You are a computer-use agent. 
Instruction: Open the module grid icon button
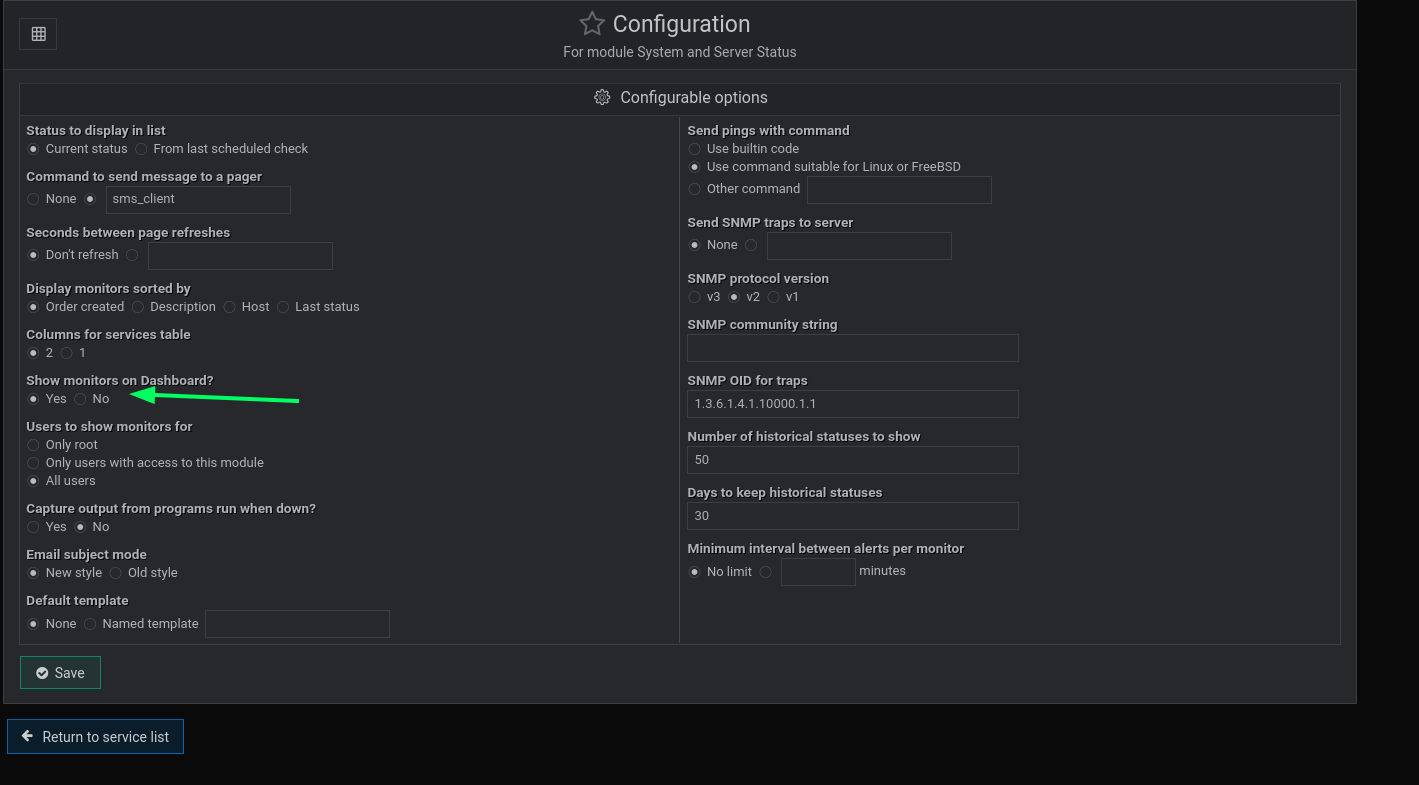(x=38, y=34)
